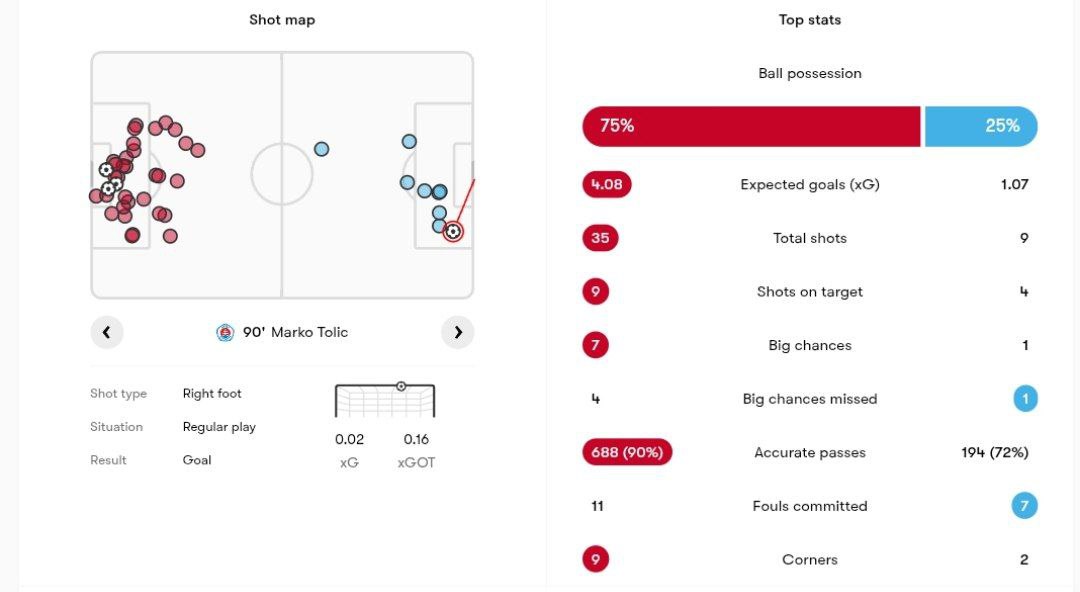Click the 90' Marko Tolic player name
Screen dimensions: 1080x592
pyautogui.click(x=295, y=332)
